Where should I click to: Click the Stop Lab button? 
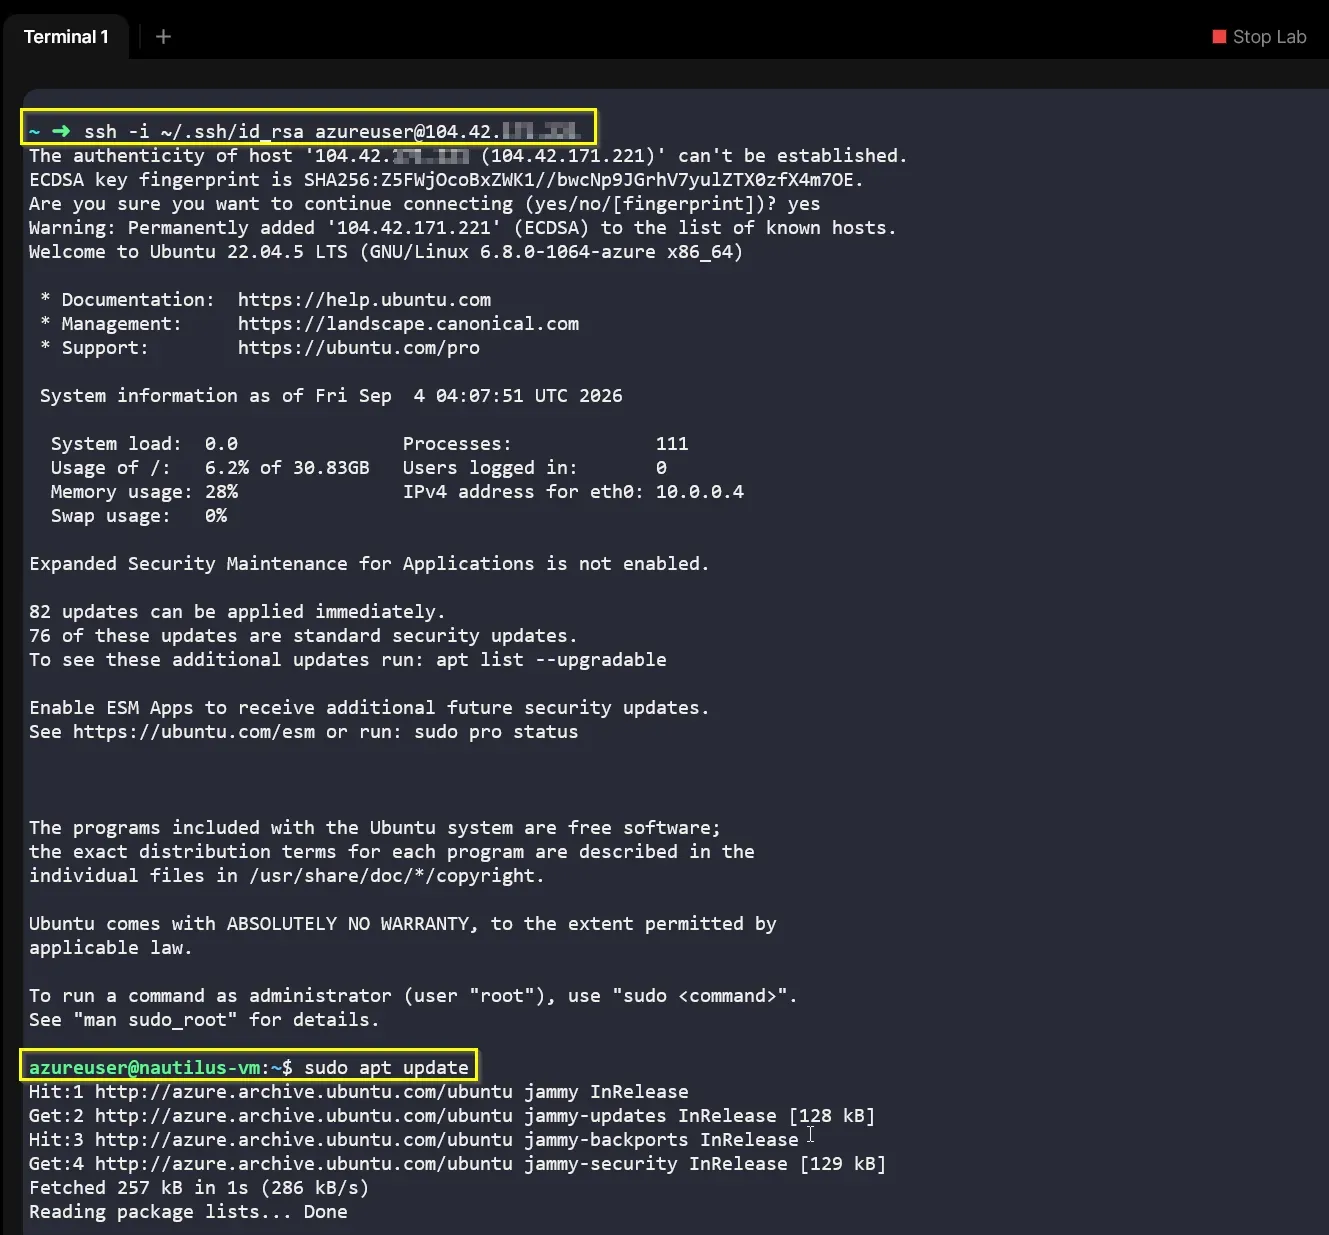1259,37
